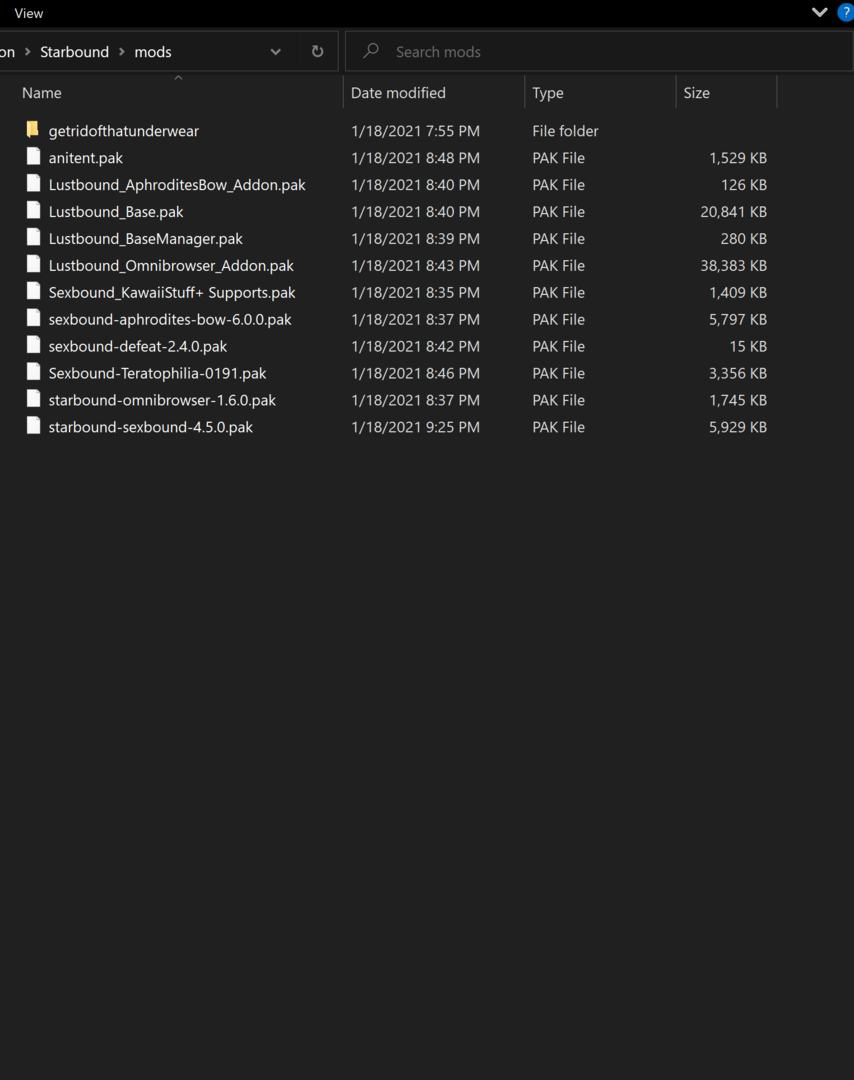
Task: Click the starbound-omnibrowser-1.6.0.pak file icon
Action: (x=33, y=398)
